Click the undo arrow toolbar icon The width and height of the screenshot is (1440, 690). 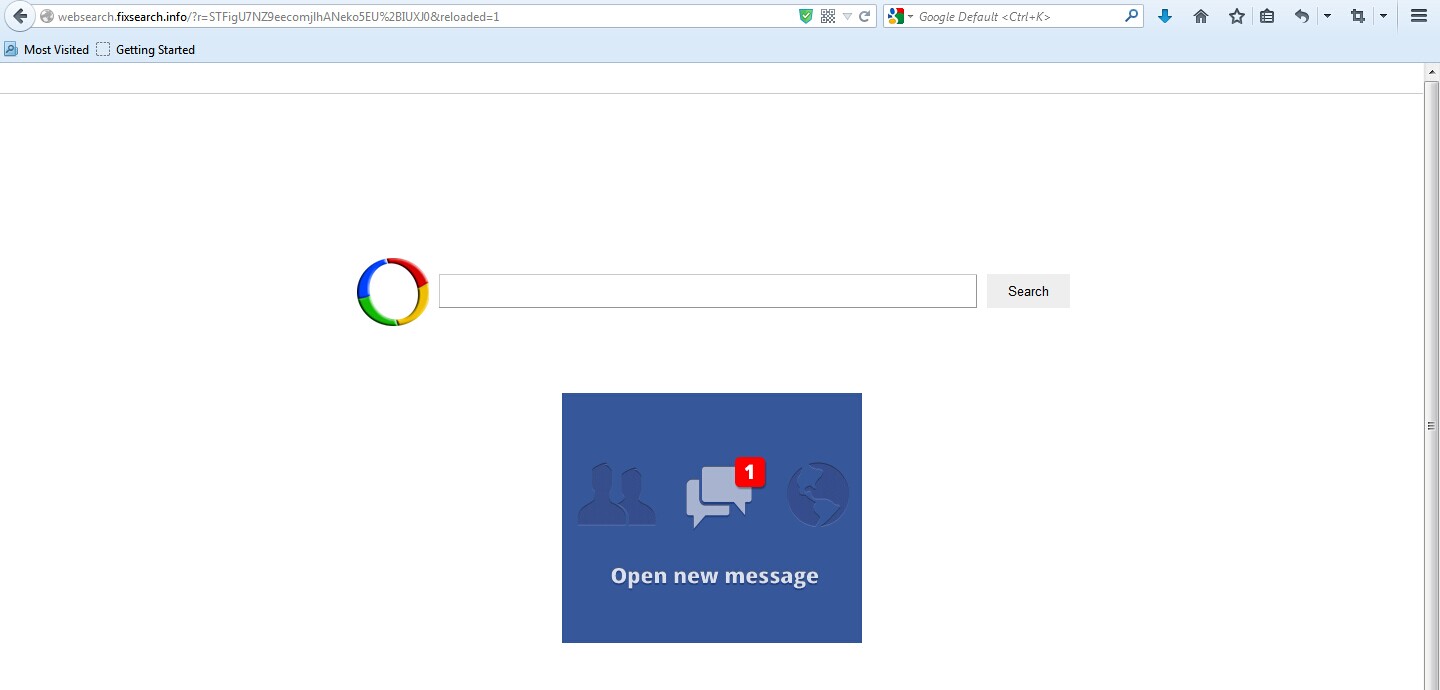click(x=1302, y=16)
